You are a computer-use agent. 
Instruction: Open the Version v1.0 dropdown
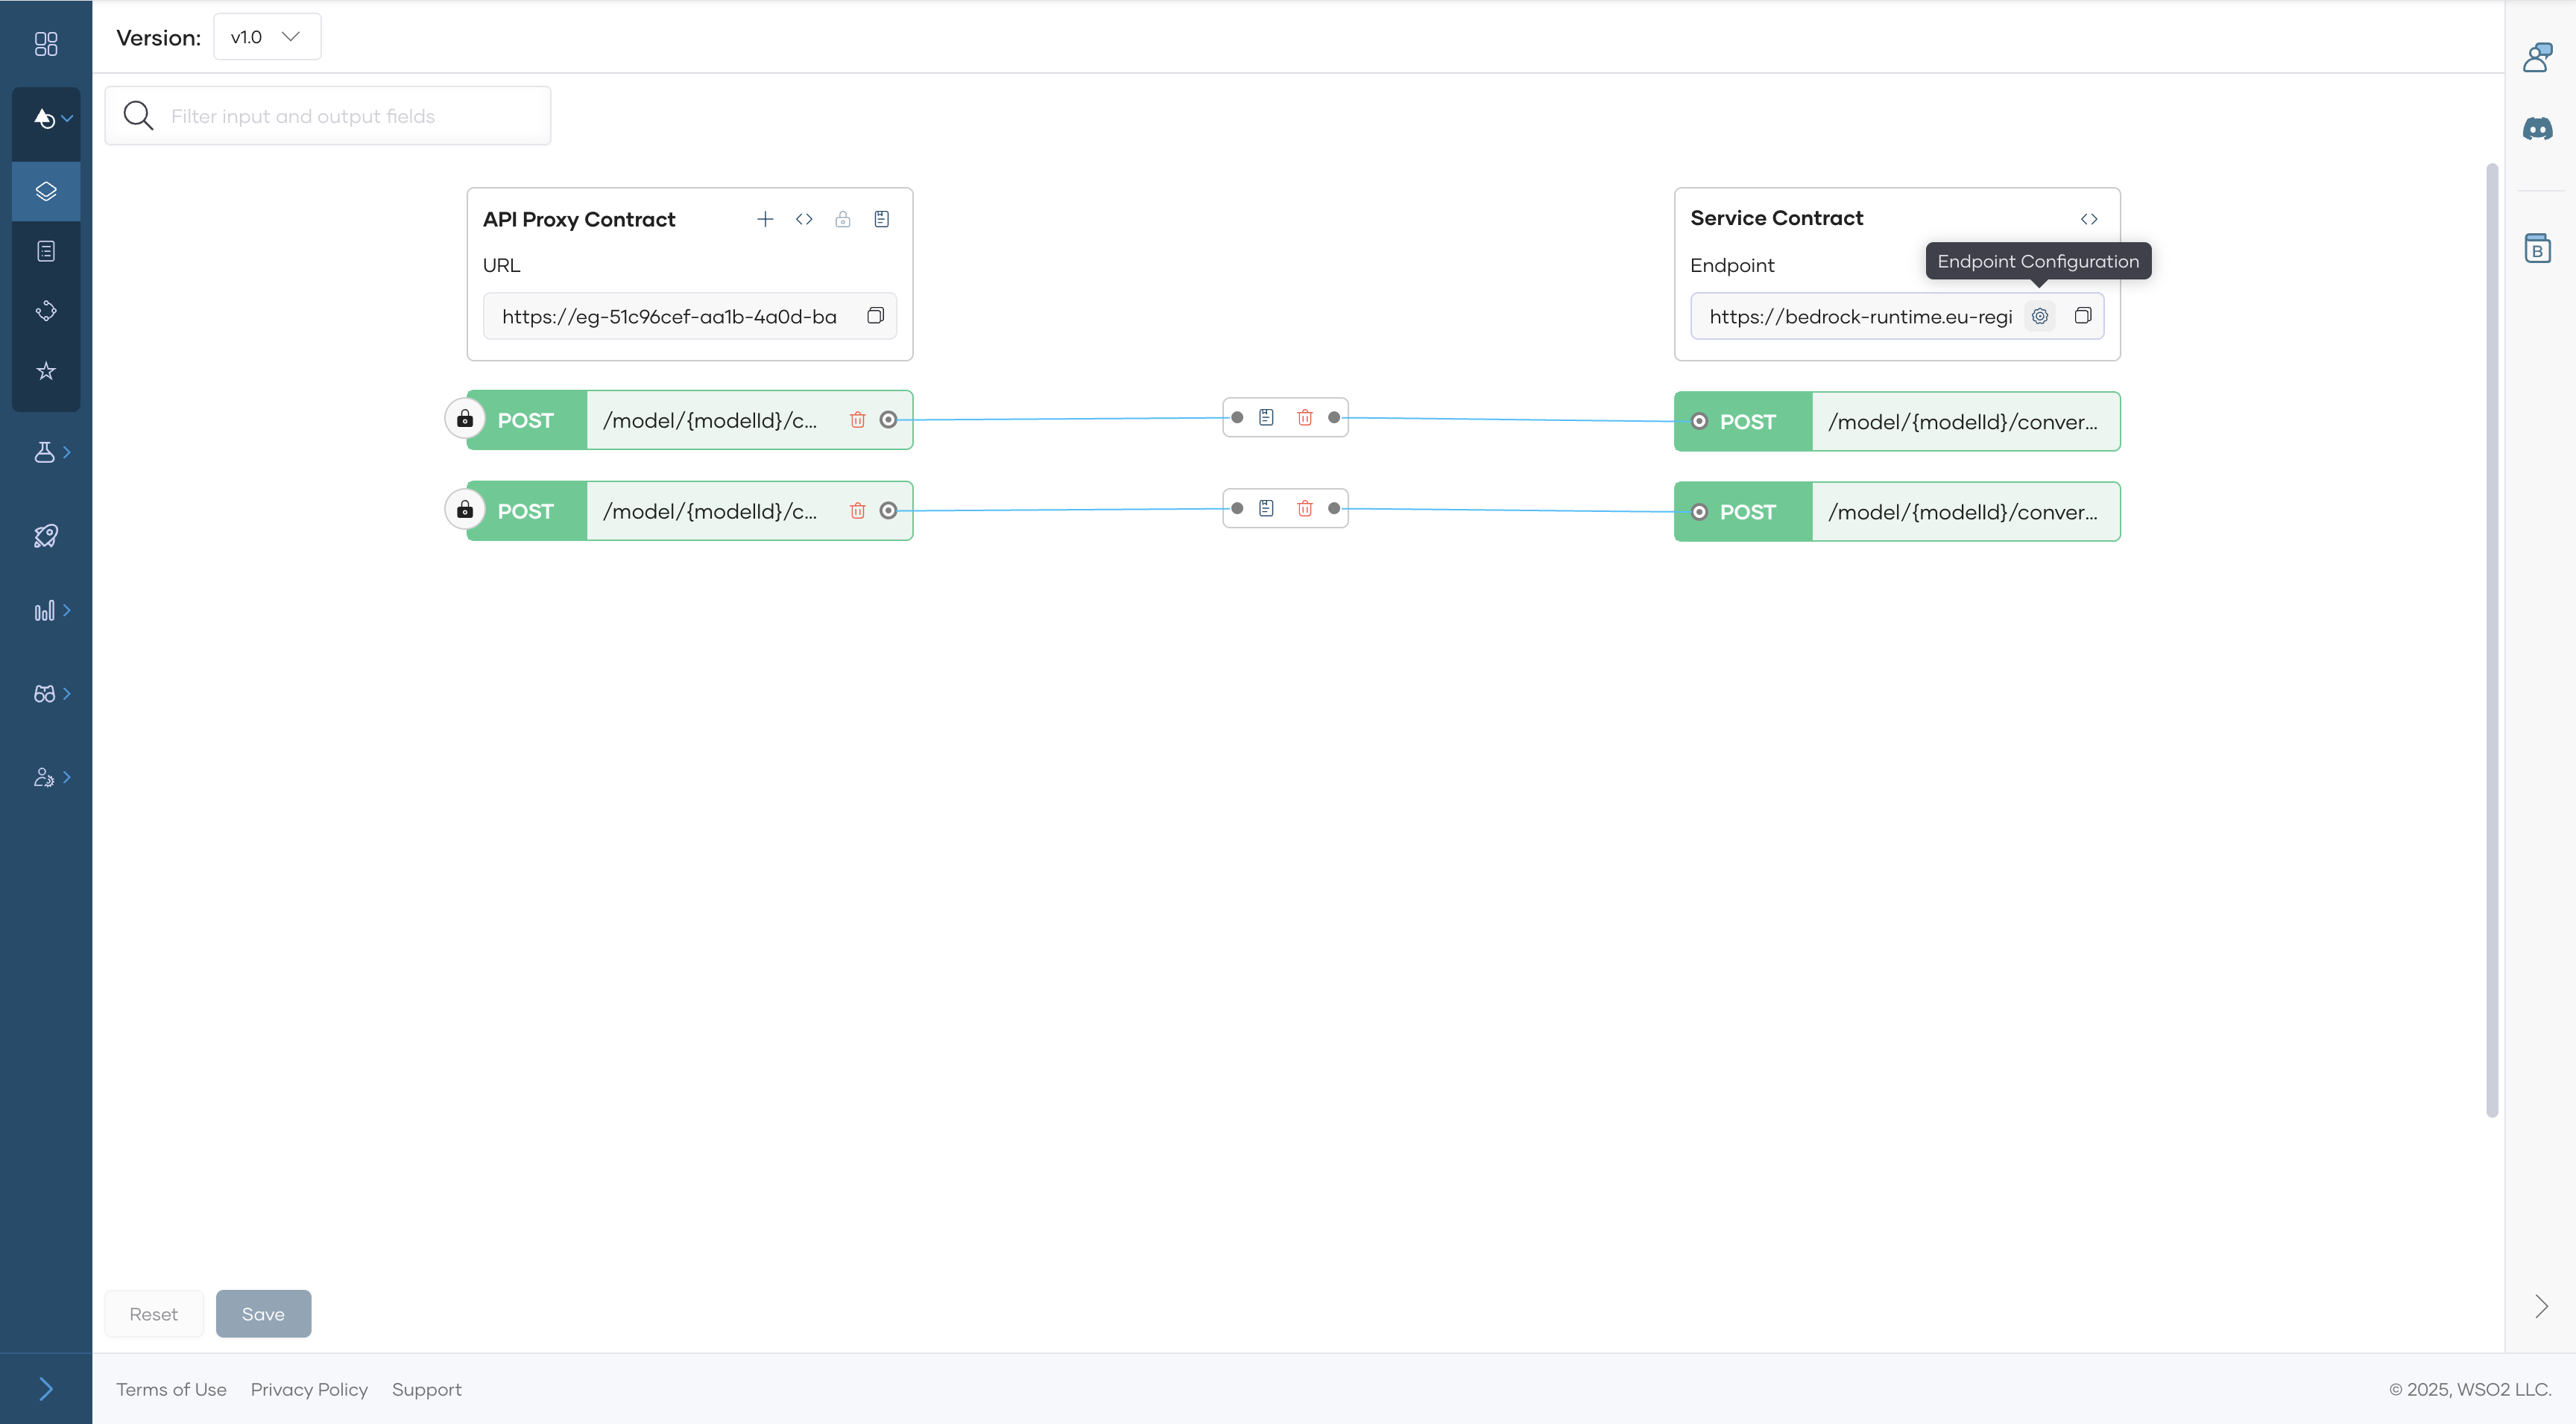click(x=267, y=37)
